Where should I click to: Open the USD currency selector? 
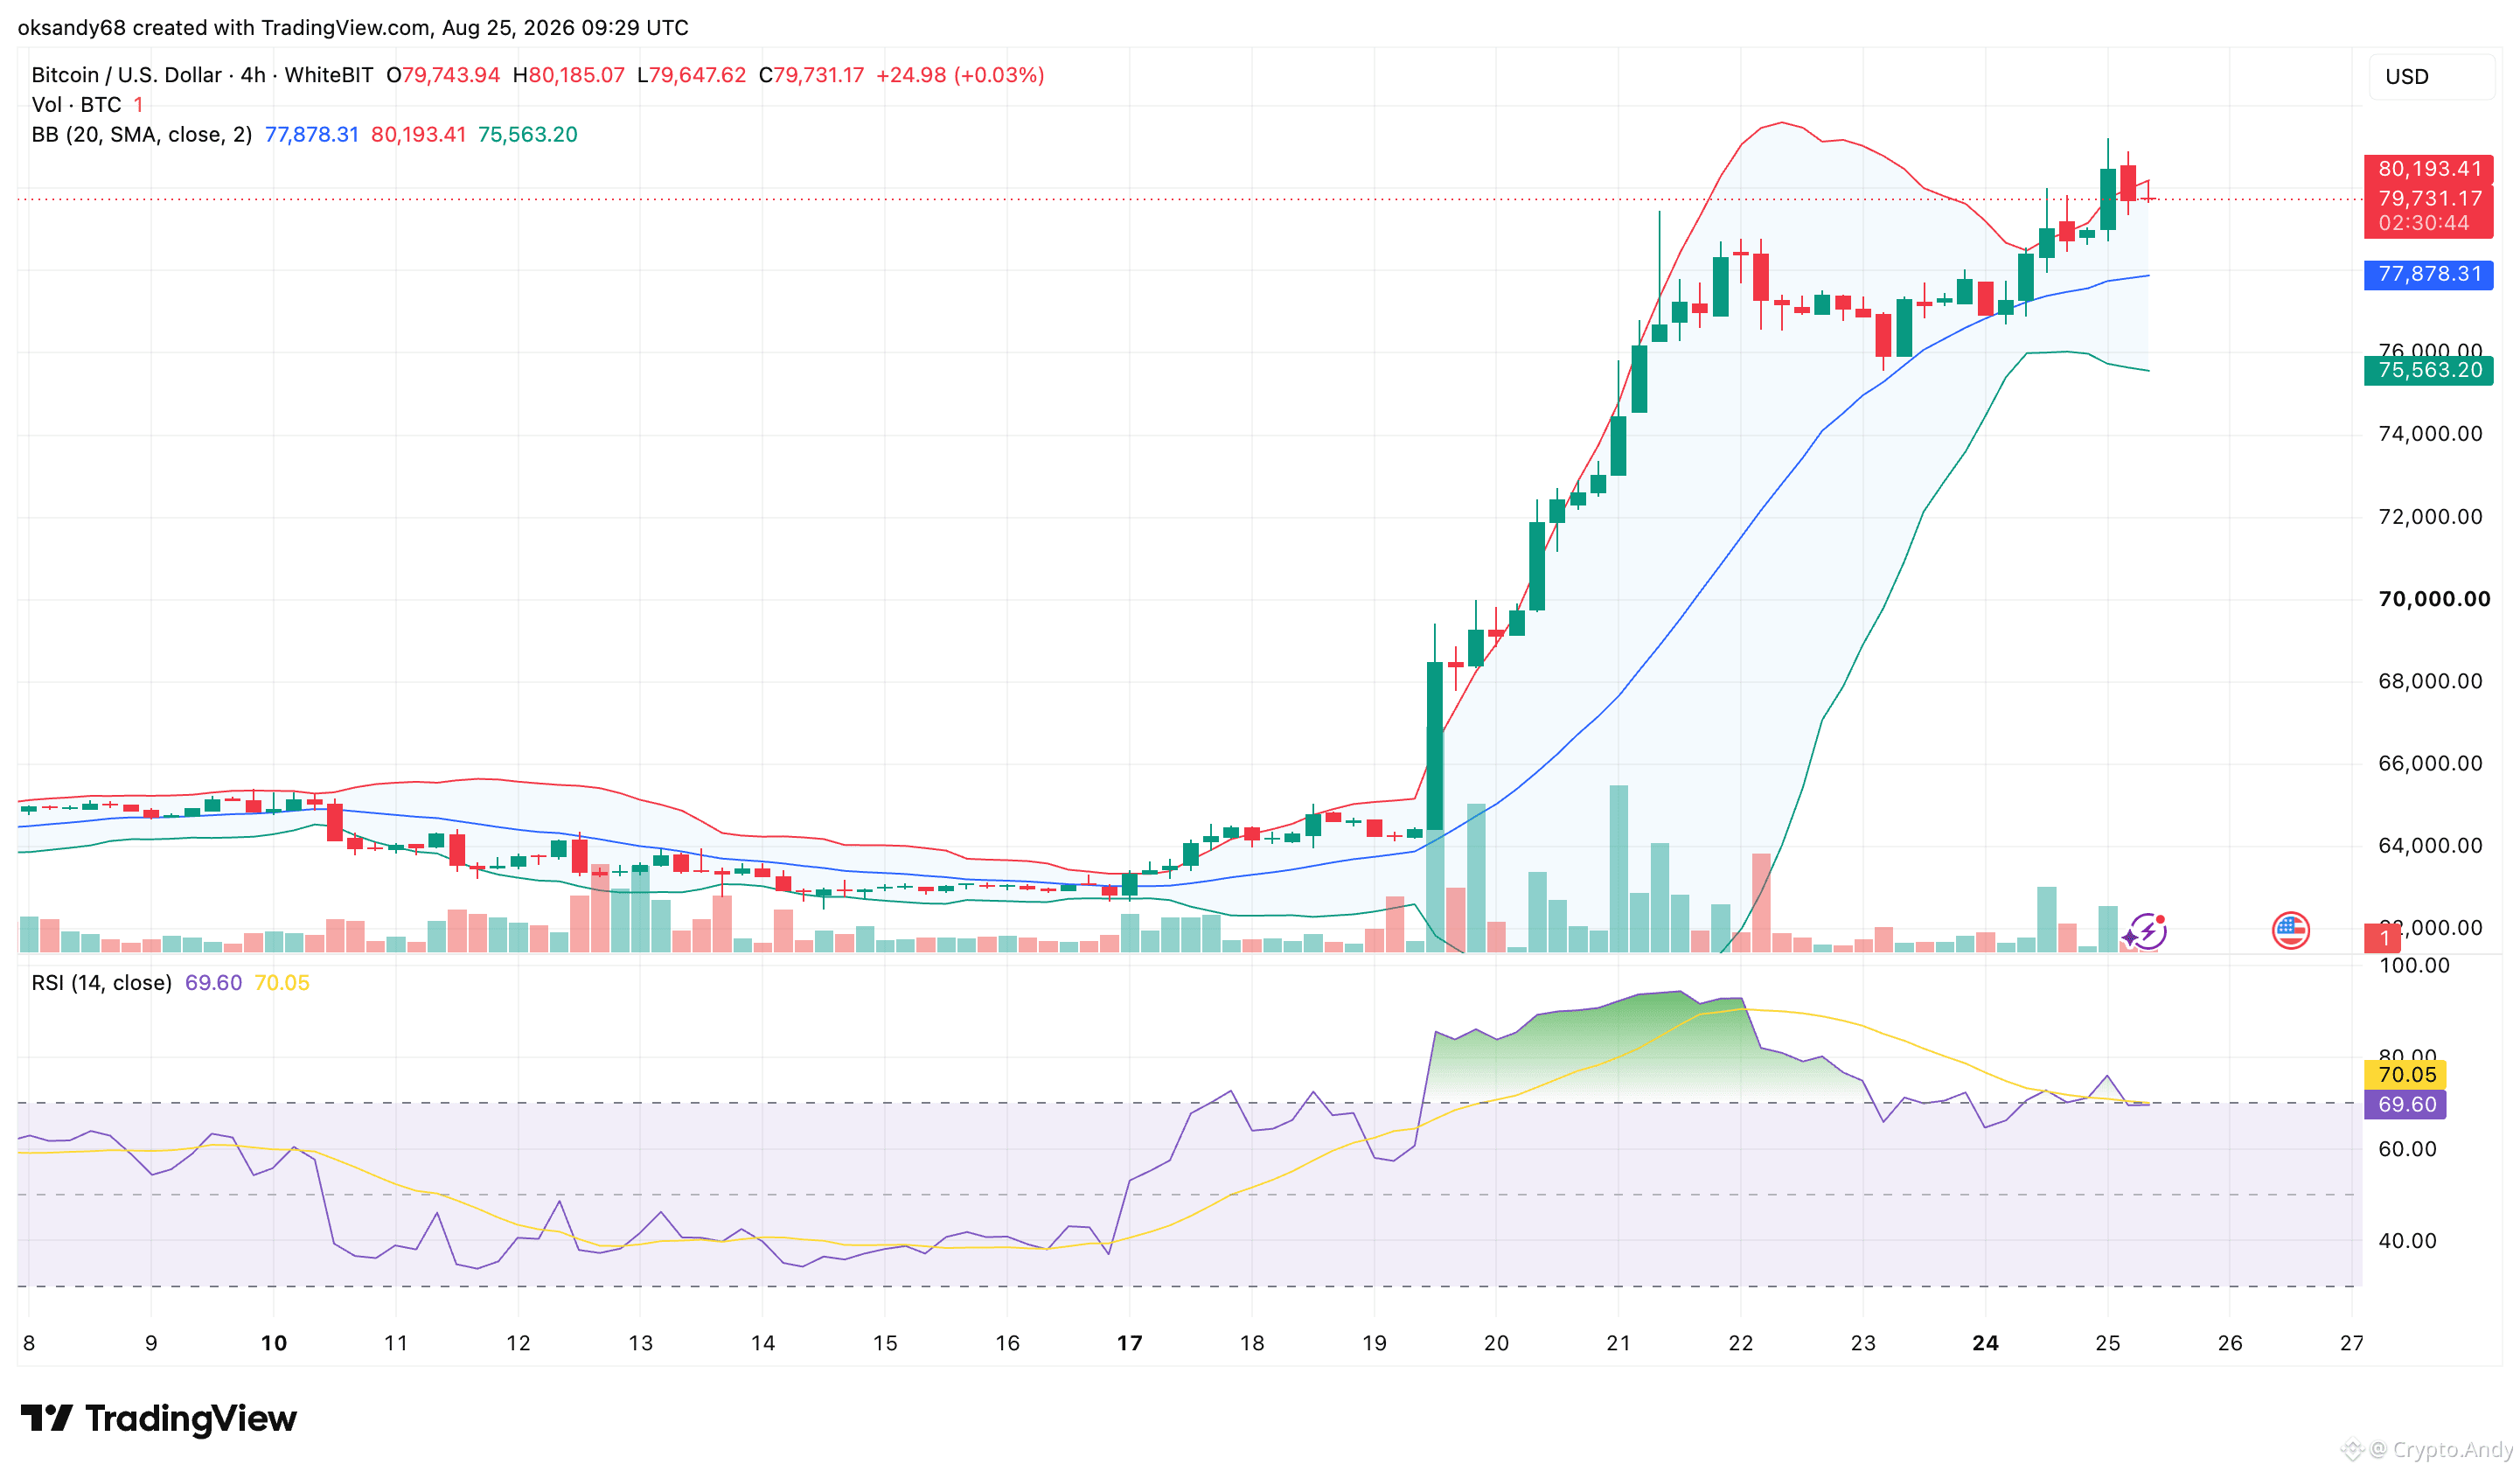pyautogui.click(x=2430, y=77)
